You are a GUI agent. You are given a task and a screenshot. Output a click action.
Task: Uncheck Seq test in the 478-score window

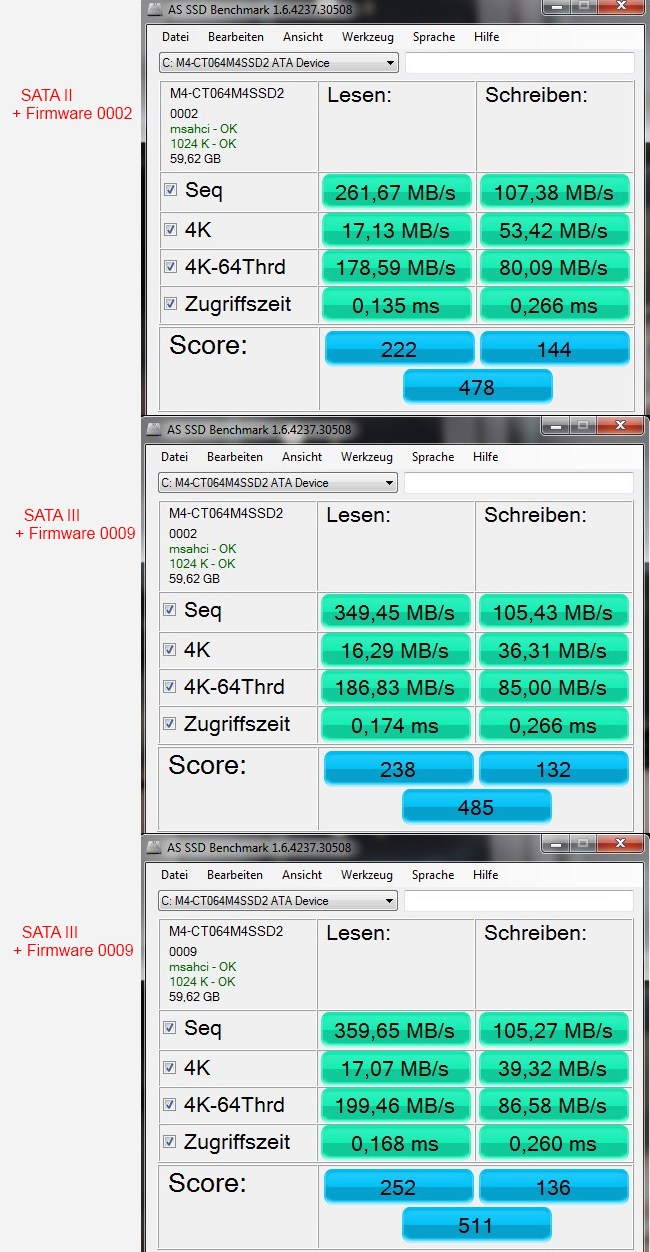(171, 190)
